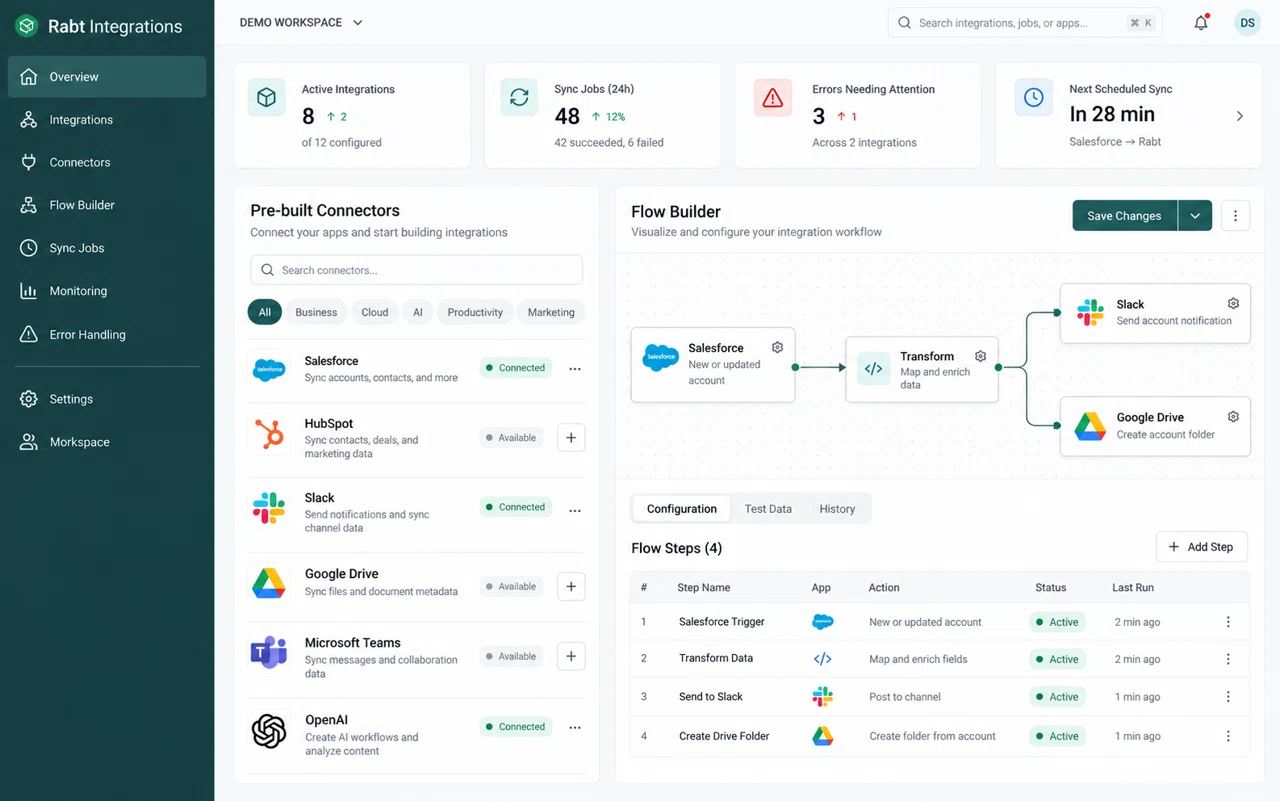The height and width of the screenshot is (801, 1280).
Task: Open the notifications bell
Action: [1201, 23]
